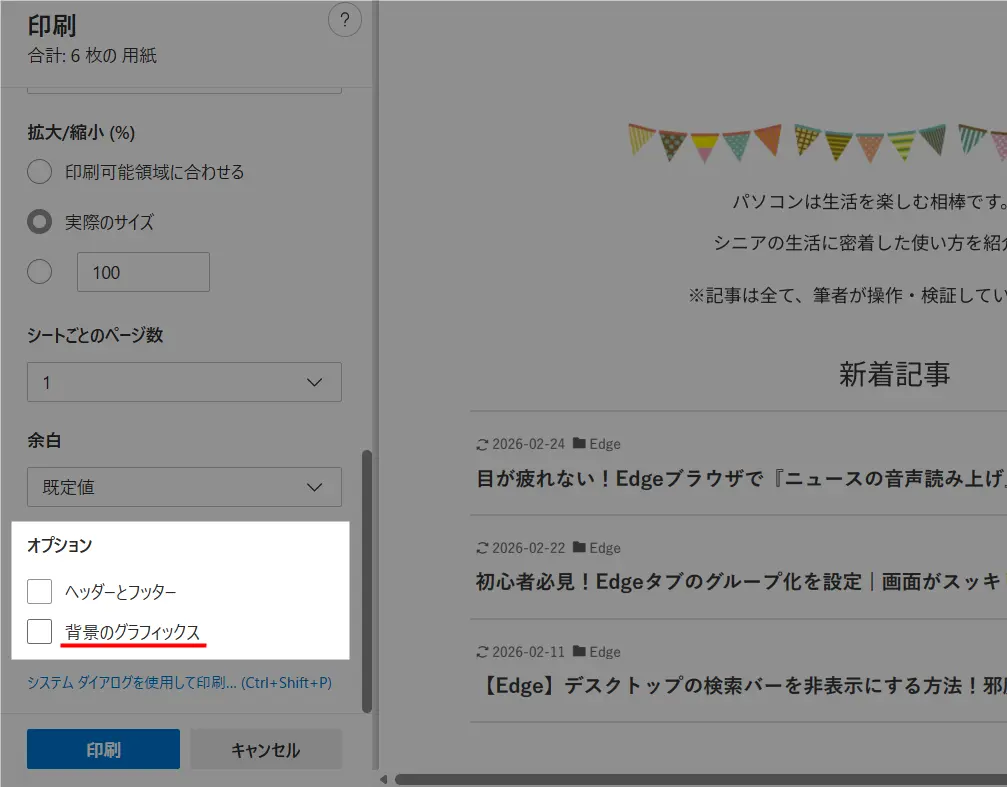This screenshot has height=787, width=1007.
Task: Open システム ダイアログを使用して印刷 link
Action: tap(179, 683)
